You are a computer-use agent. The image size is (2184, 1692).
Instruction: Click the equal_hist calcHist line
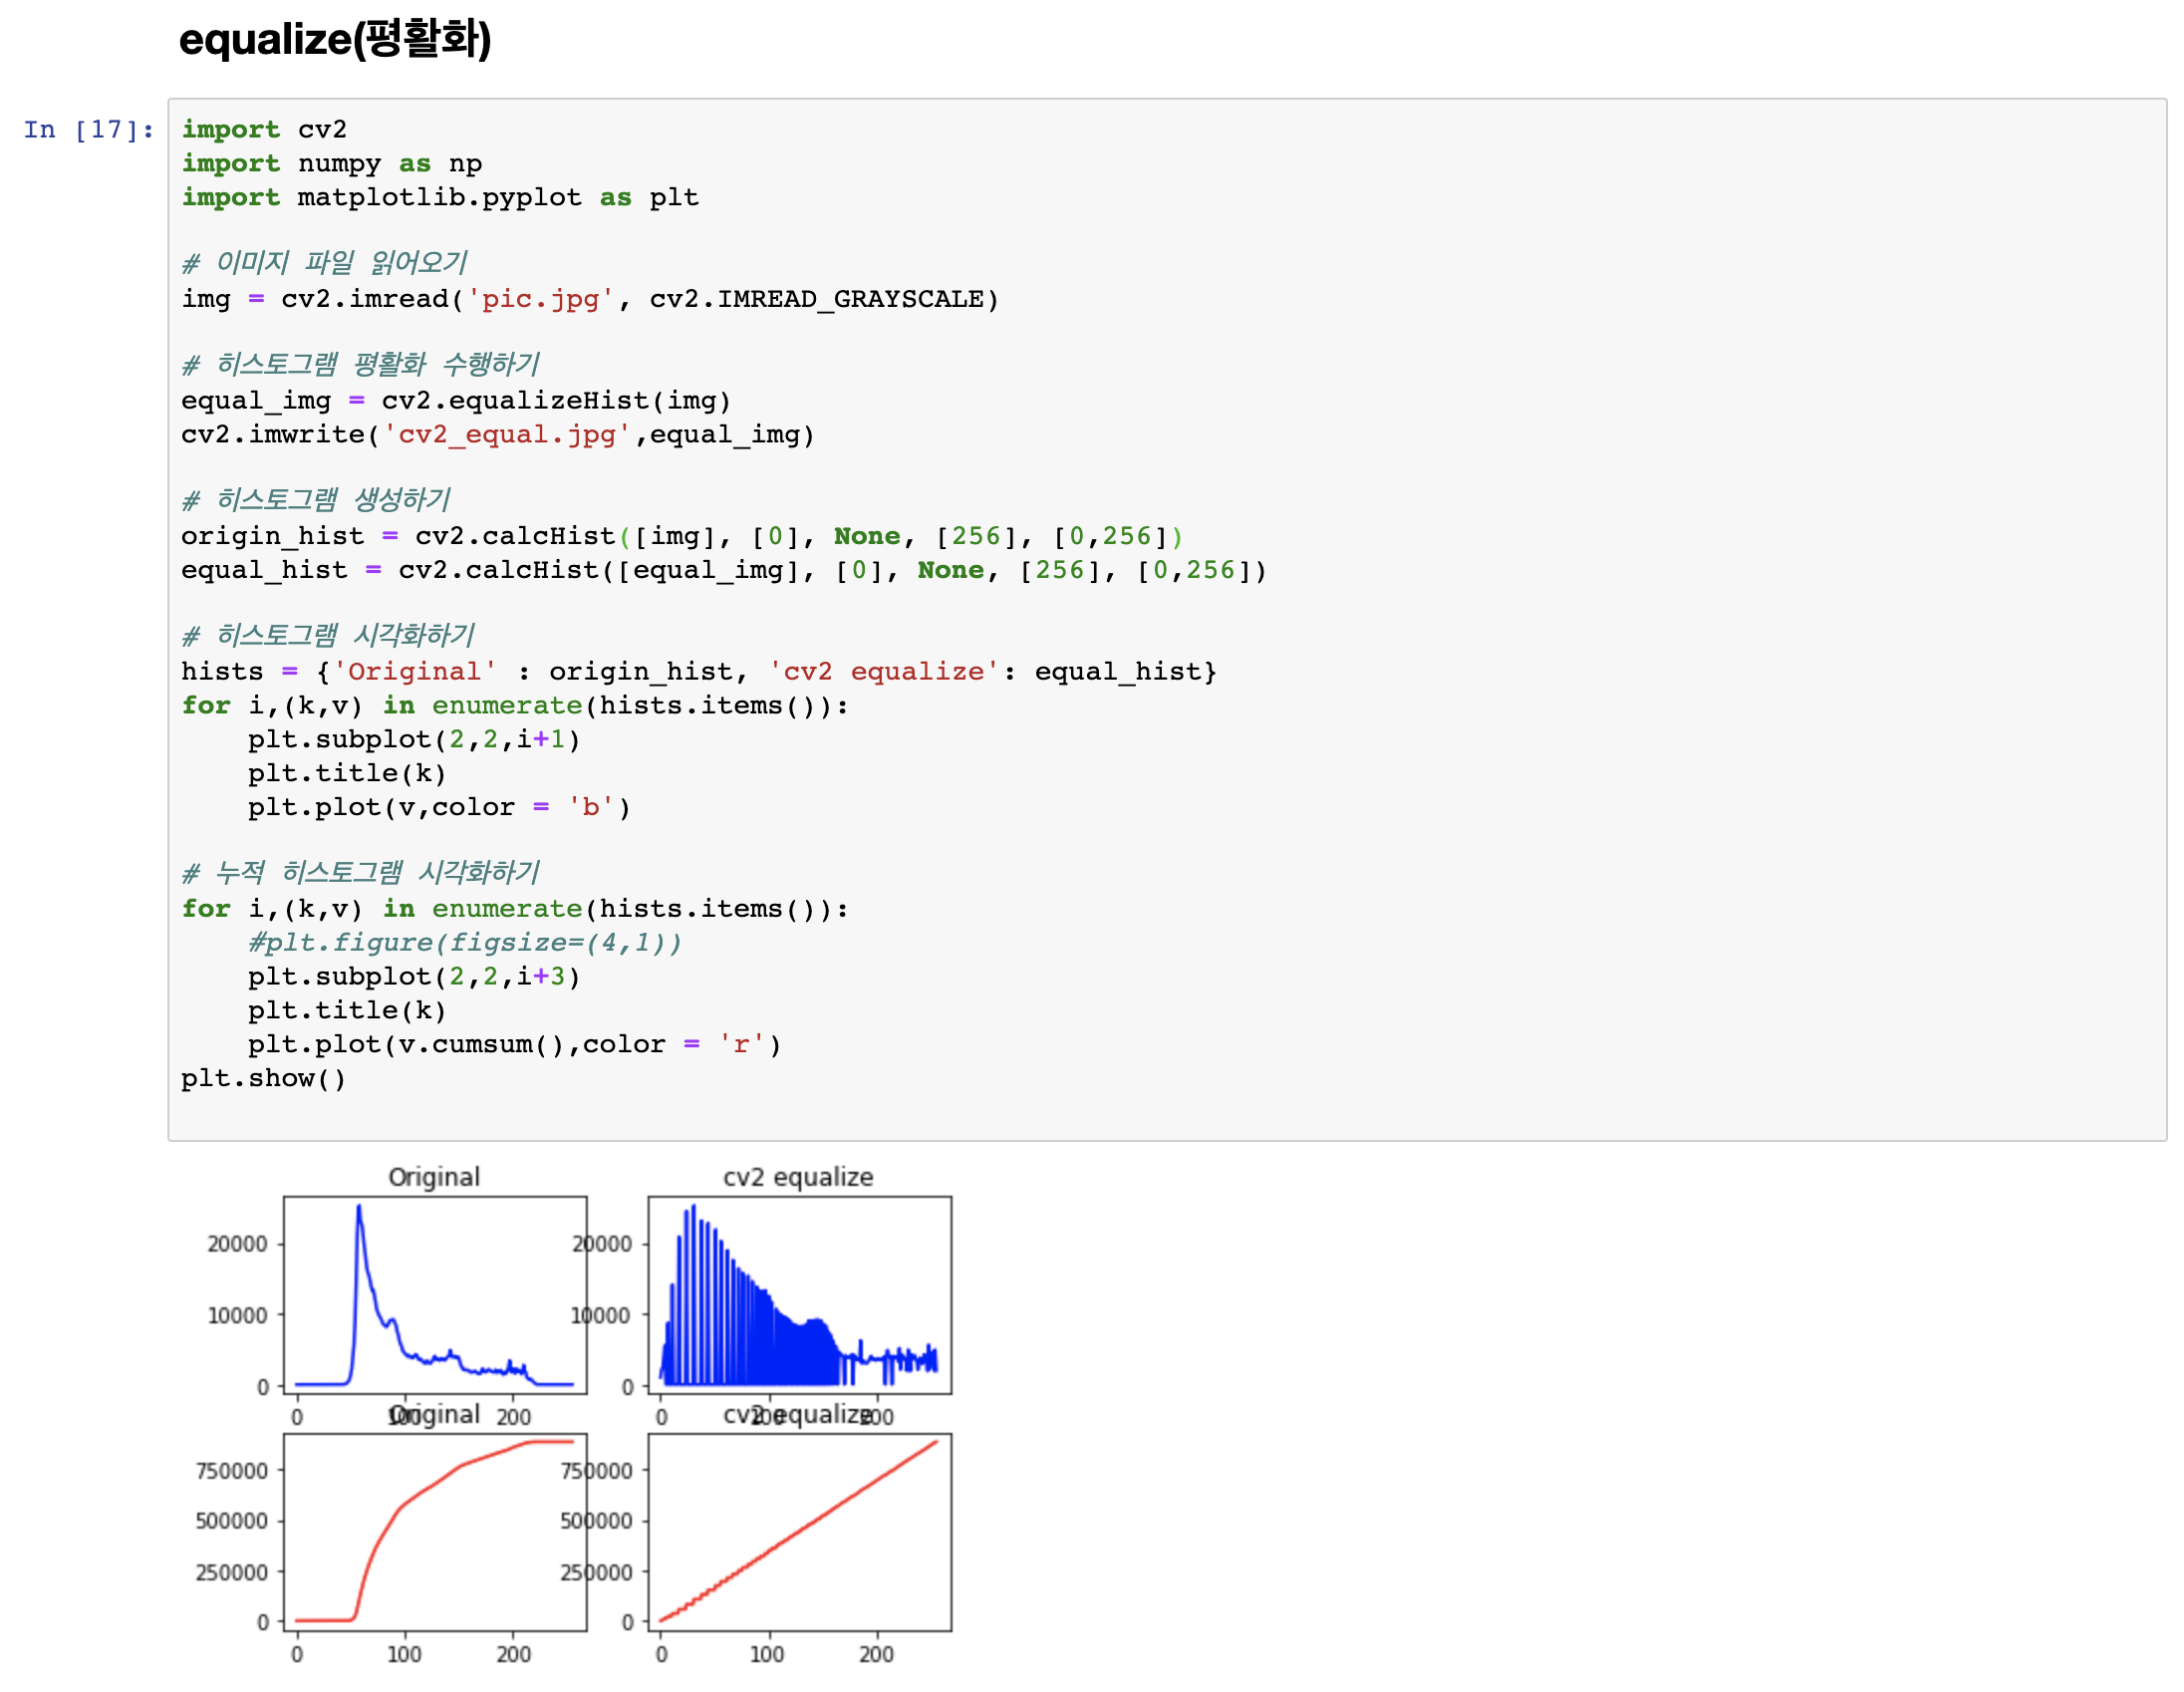coord(722,571)
